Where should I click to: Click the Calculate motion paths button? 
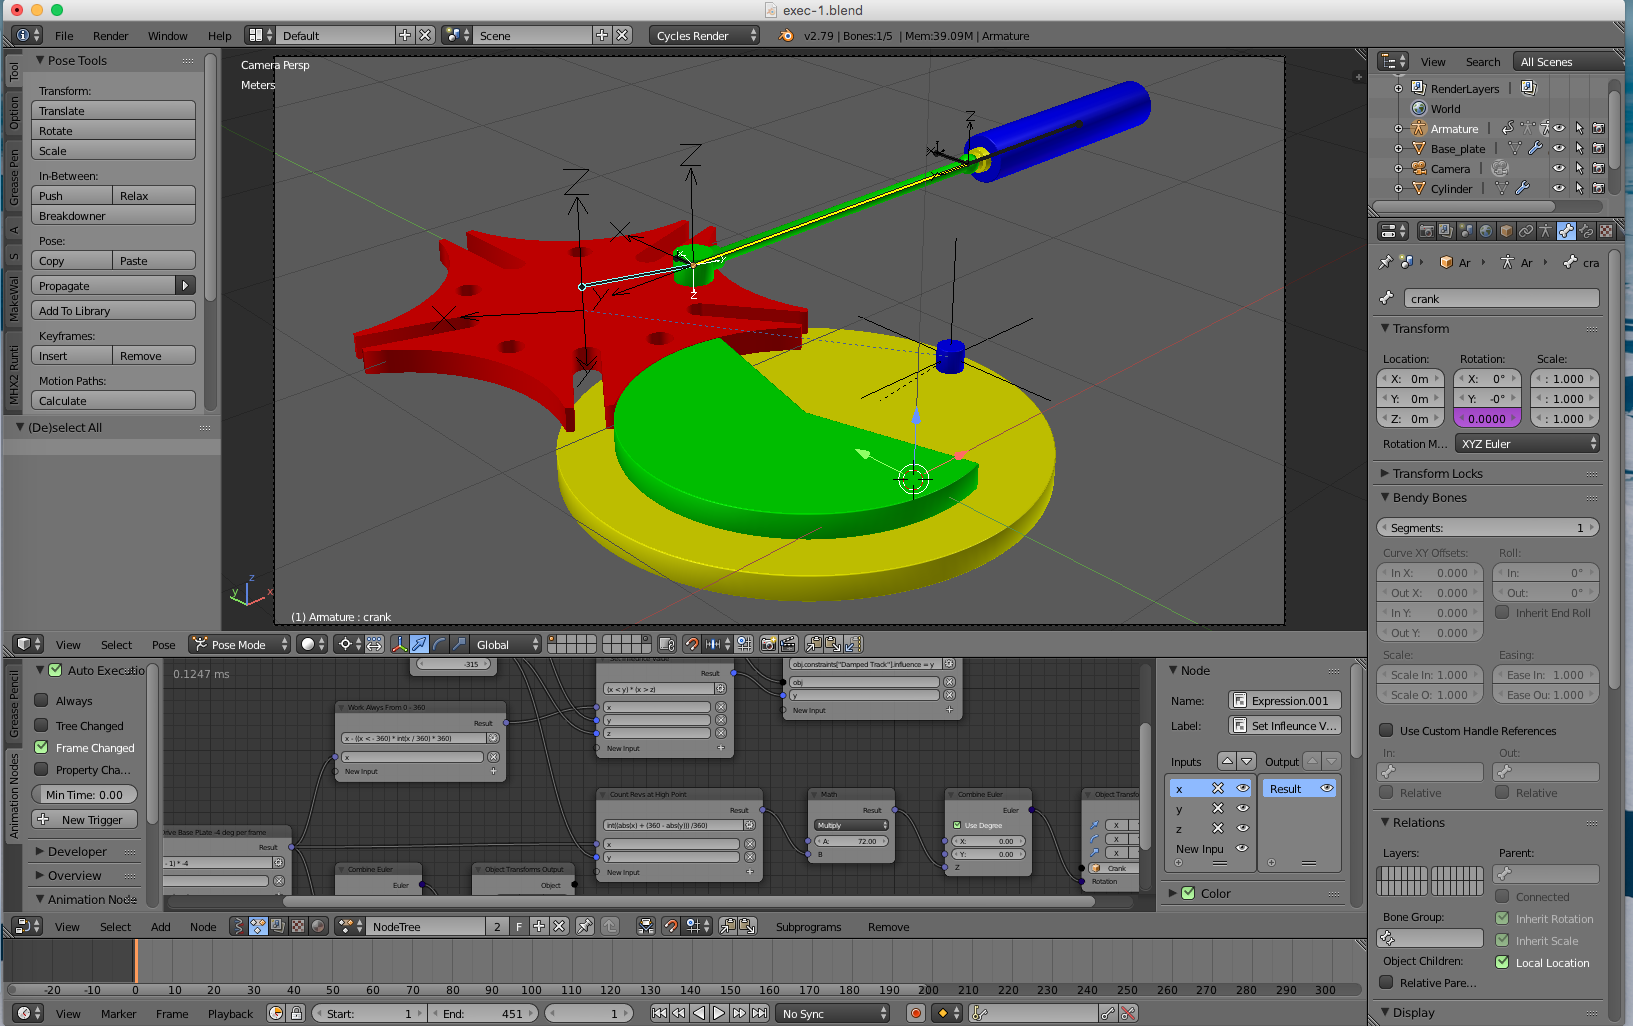112,399
